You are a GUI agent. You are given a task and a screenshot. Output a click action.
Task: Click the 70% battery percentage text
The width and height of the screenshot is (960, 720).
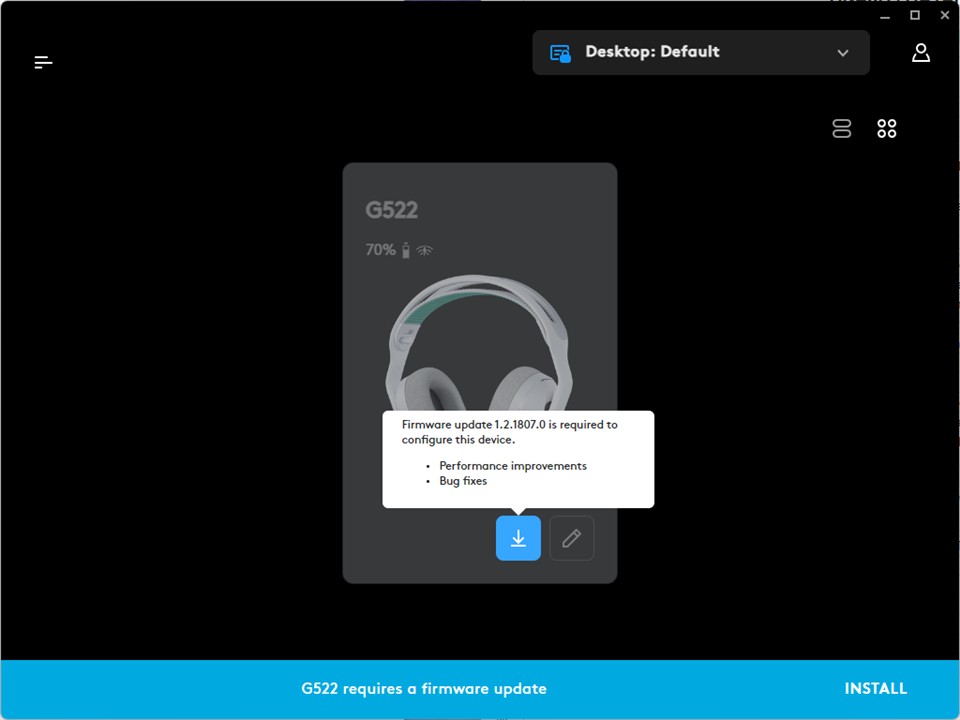click(x=380, y=250)
